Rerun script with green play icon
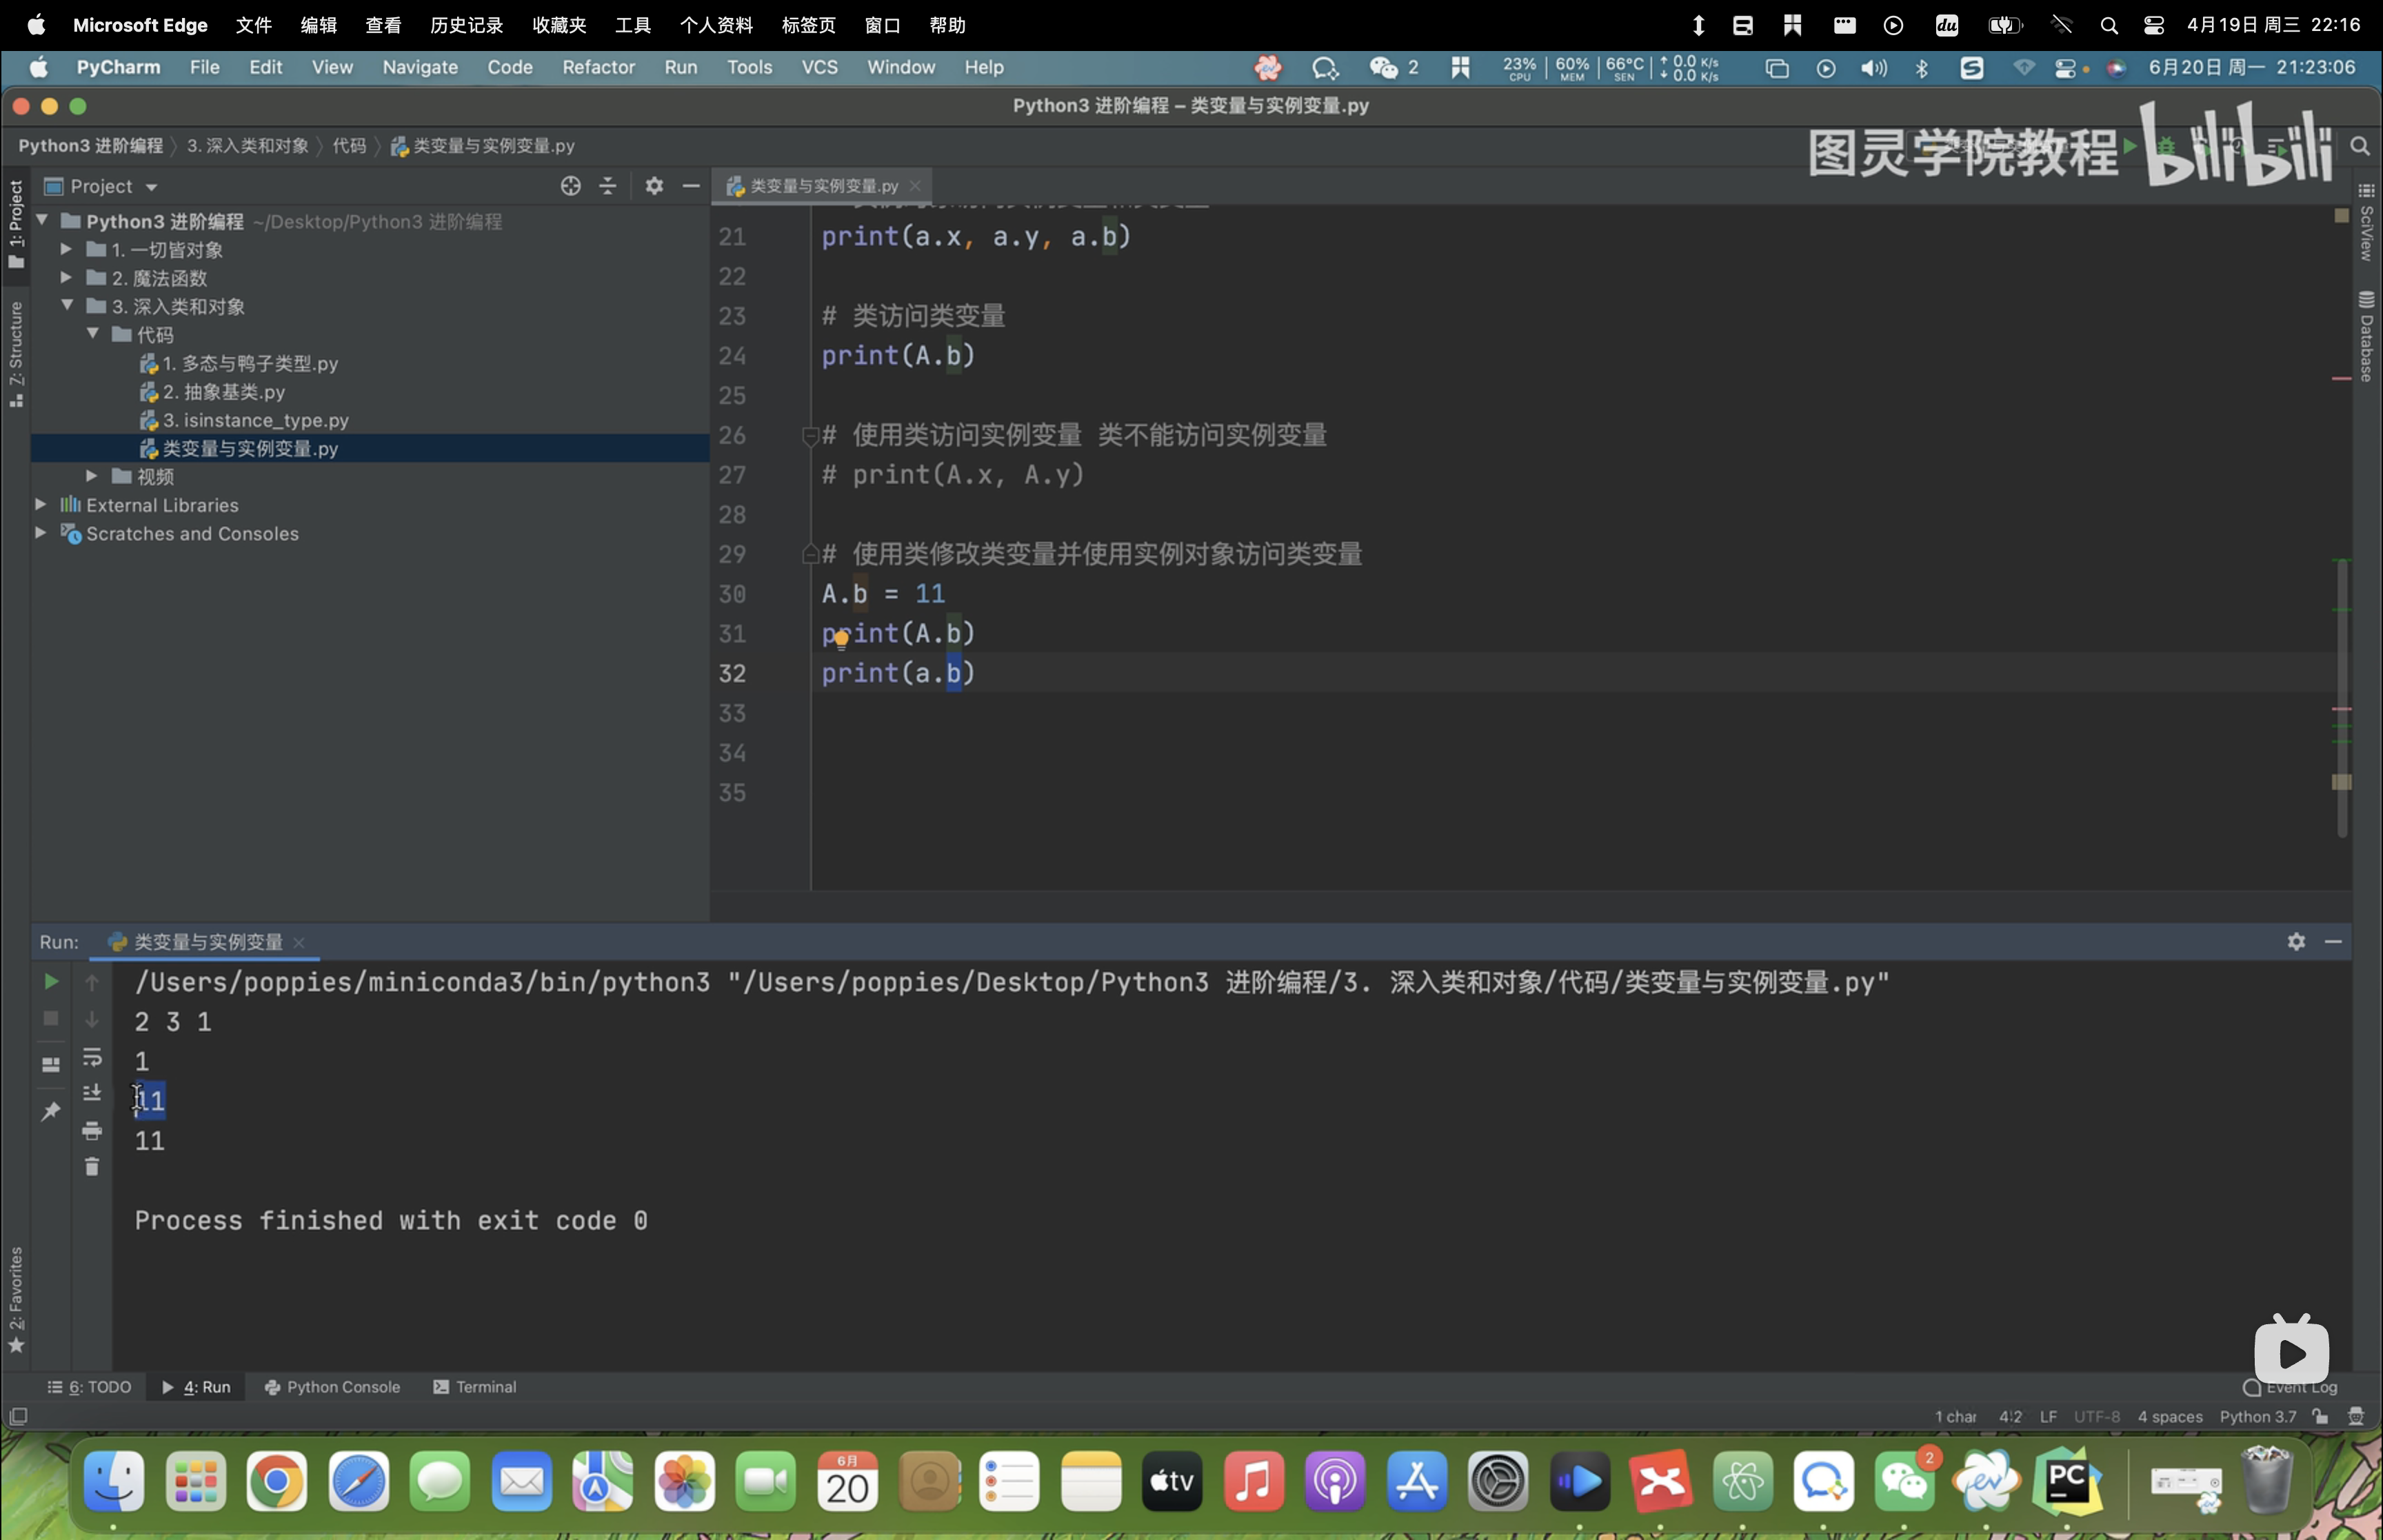Viewport: 2383px width, 1540px height. point(51,982)
